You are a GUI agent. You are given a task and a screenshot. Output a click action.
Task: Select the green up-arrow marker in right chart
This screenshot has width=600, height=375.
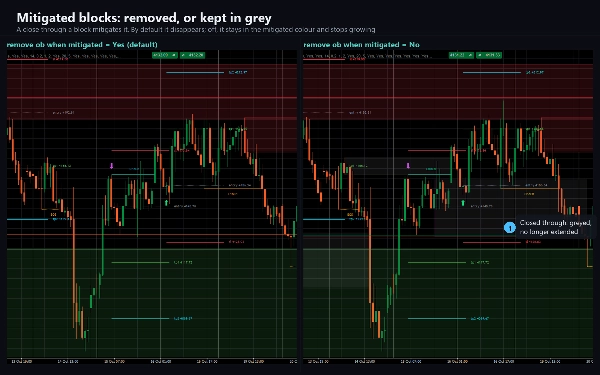click(x=463, y=202)
